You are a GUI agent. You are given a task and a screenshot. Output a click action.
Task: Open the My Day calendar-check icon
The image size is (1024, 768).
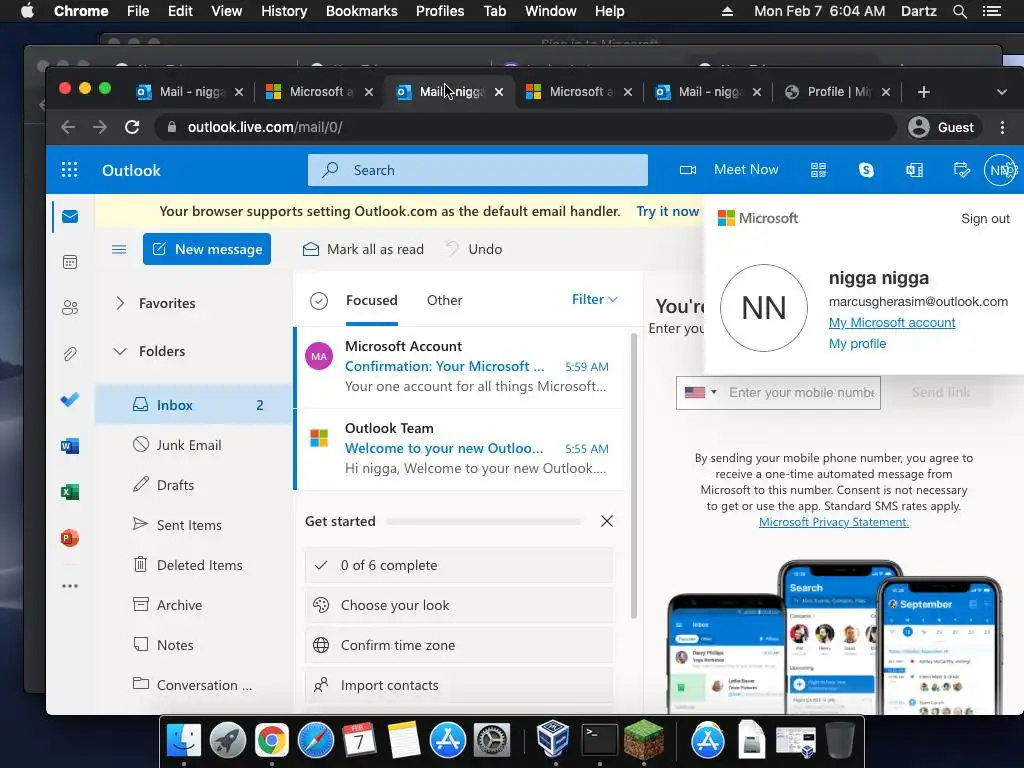tap(961, 170)
